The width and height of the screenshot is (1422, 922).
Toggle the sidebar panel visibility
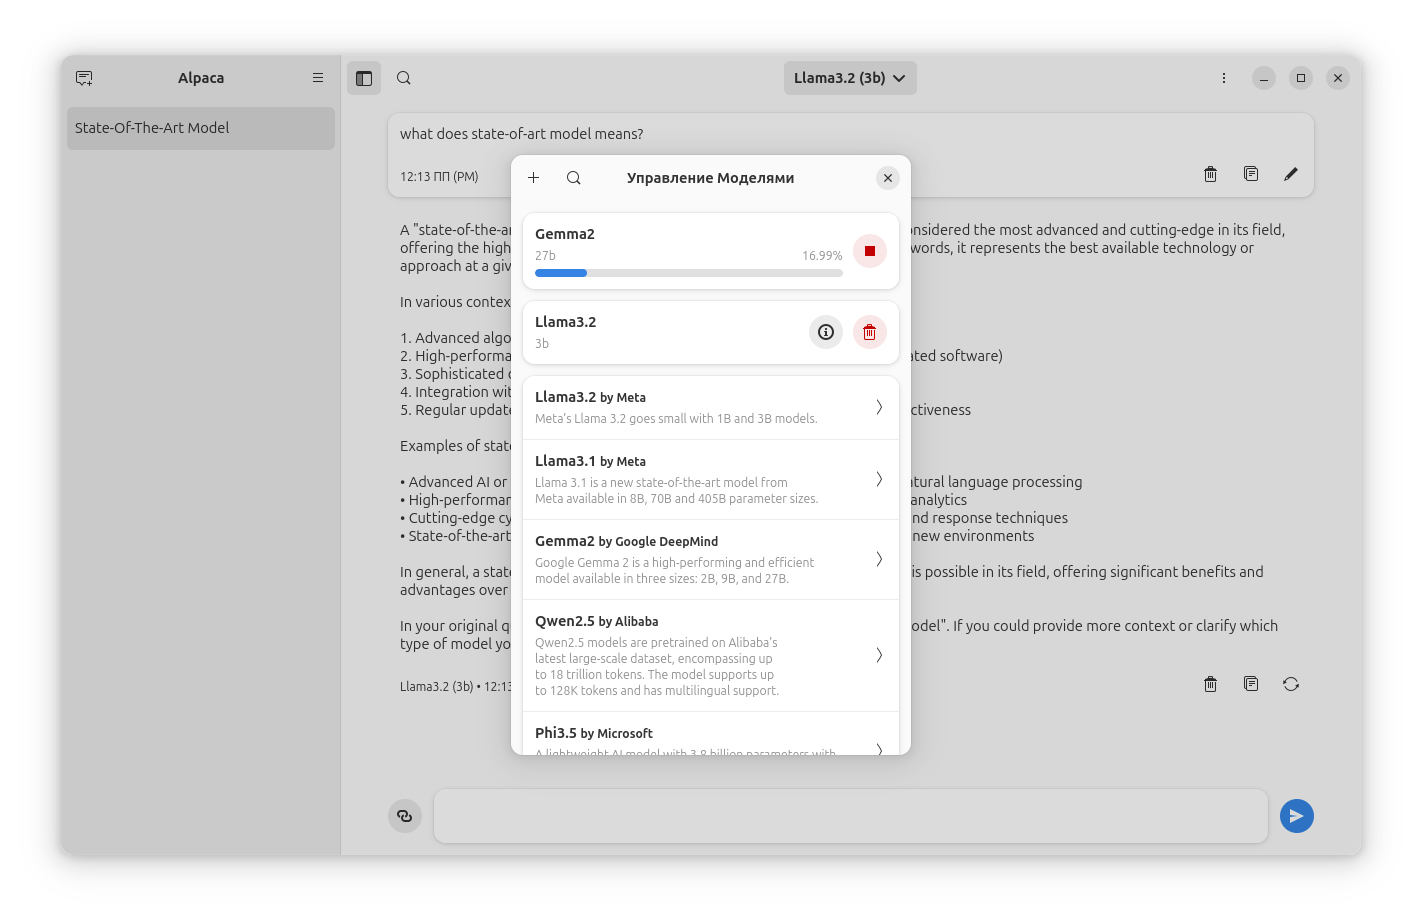(364, 78)
